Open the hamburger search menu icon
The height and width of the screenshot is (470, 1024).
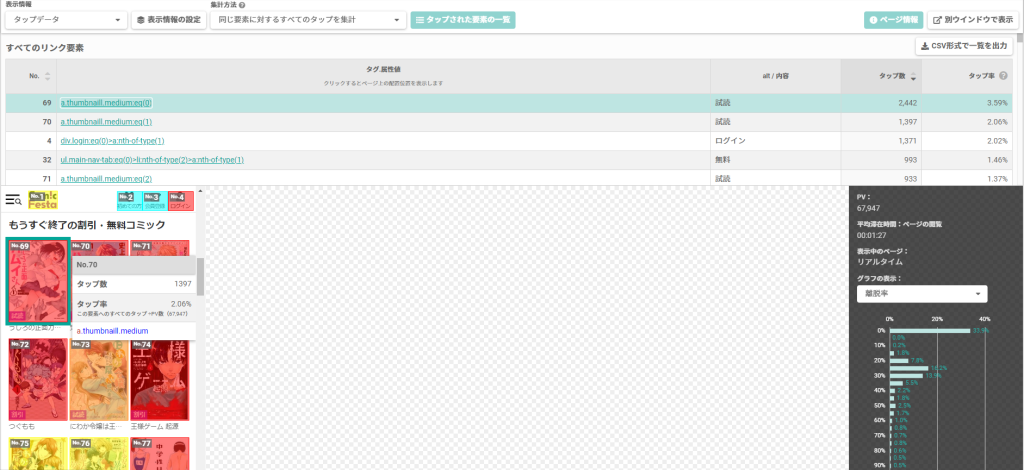tap(13, 199)
